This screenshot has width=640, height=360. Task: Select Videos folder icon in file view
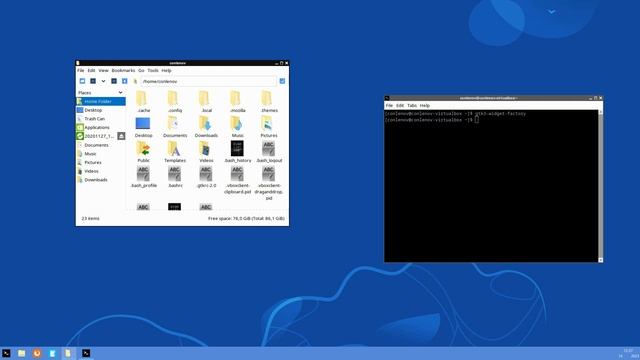[x=205, y=149]
